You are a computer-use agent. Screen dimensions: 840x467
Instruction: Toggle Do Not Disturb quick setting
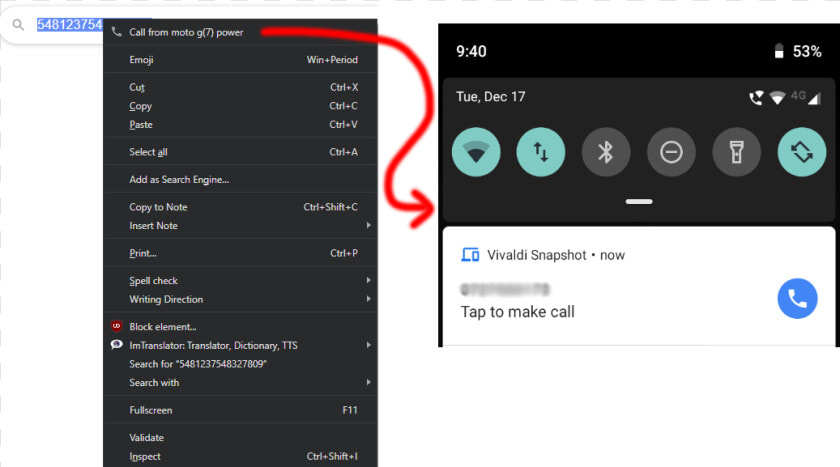click(671, 152)
